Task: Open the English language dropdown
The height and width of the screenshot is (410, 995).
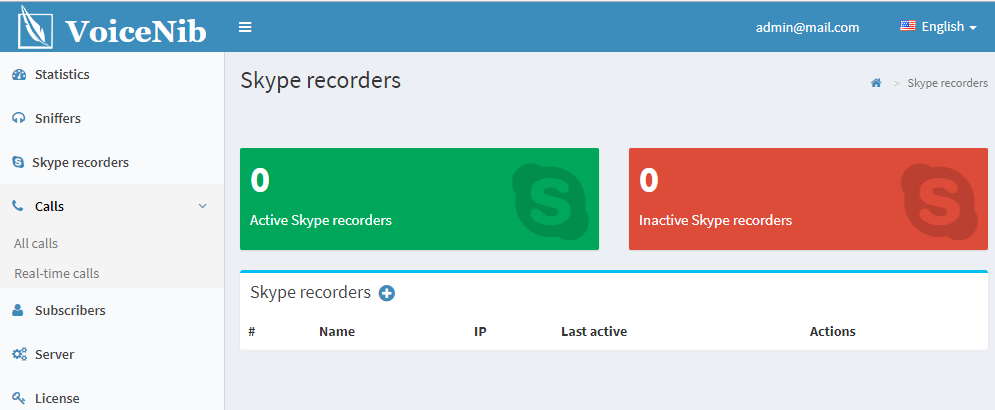Action: (938, 27)
